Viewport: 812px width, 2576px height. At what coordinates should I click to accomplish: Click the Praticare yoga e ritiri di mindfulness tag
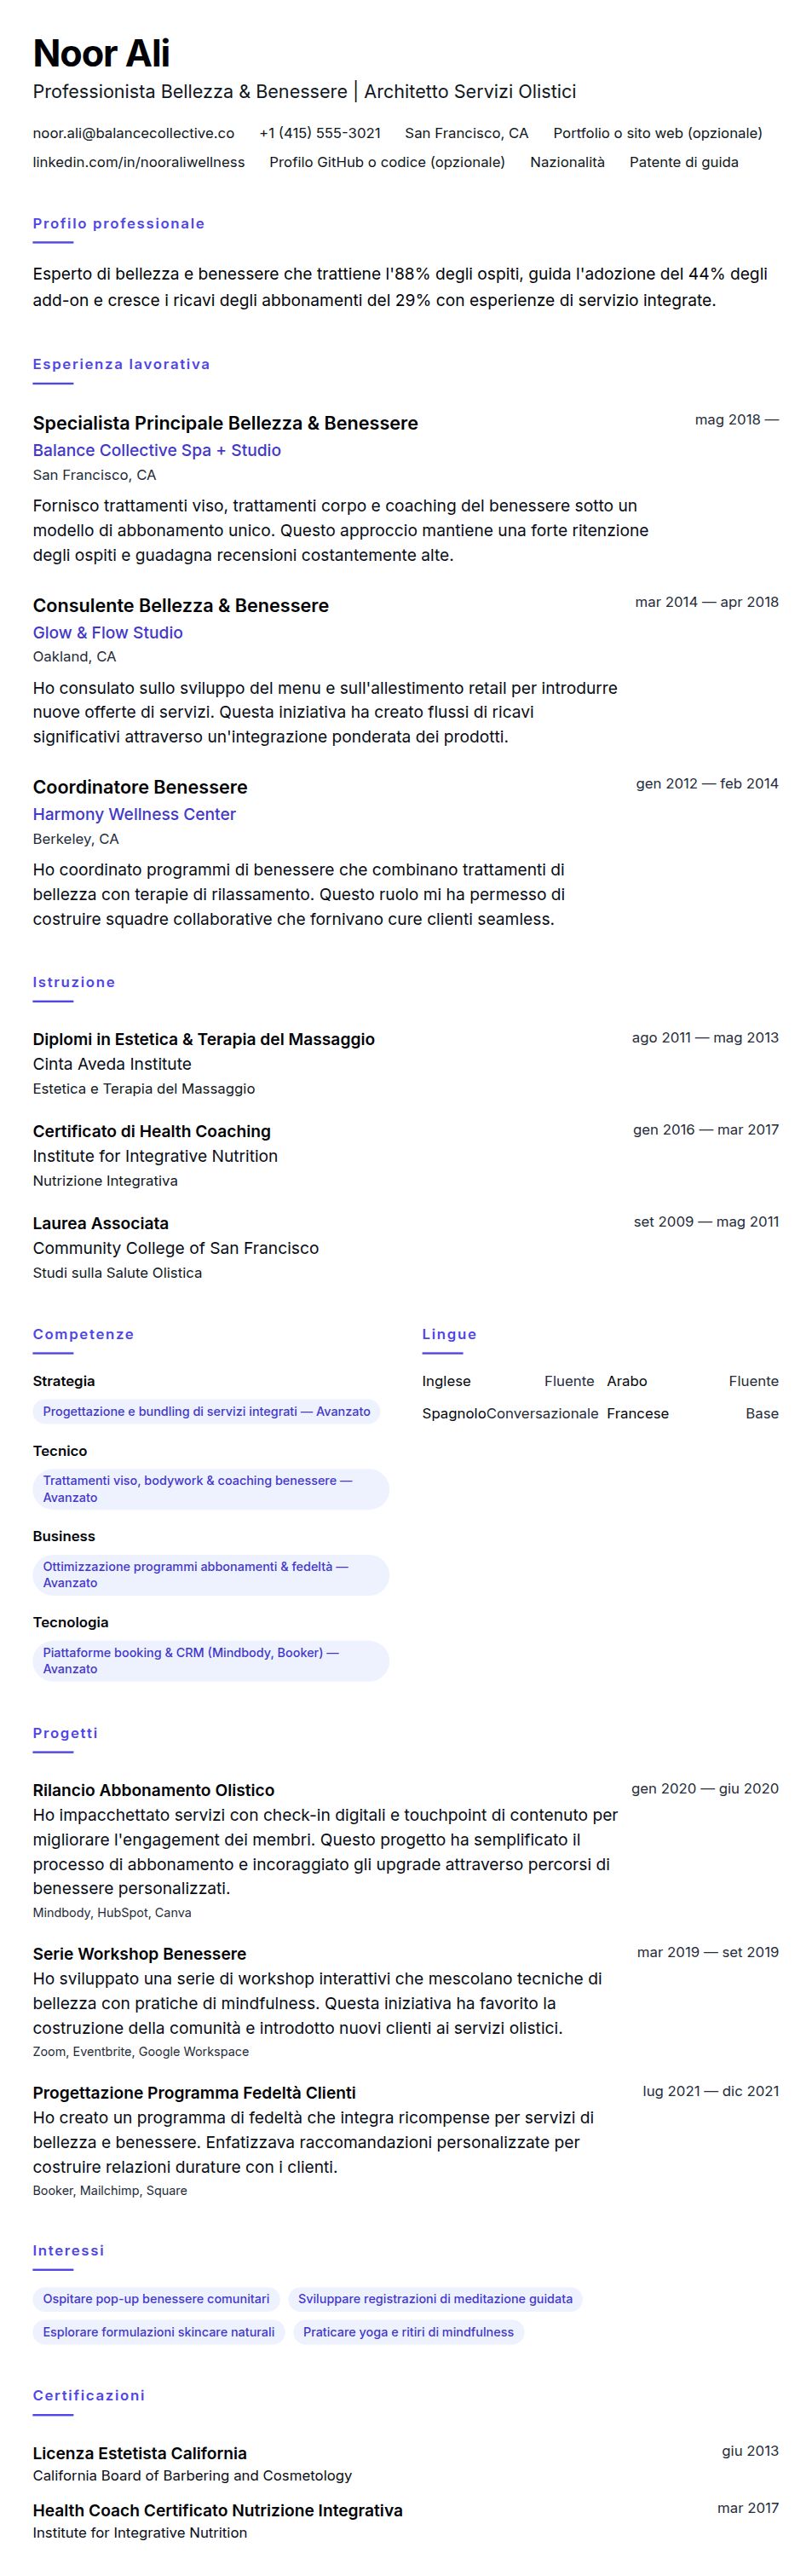click(x=408, y=2332)
